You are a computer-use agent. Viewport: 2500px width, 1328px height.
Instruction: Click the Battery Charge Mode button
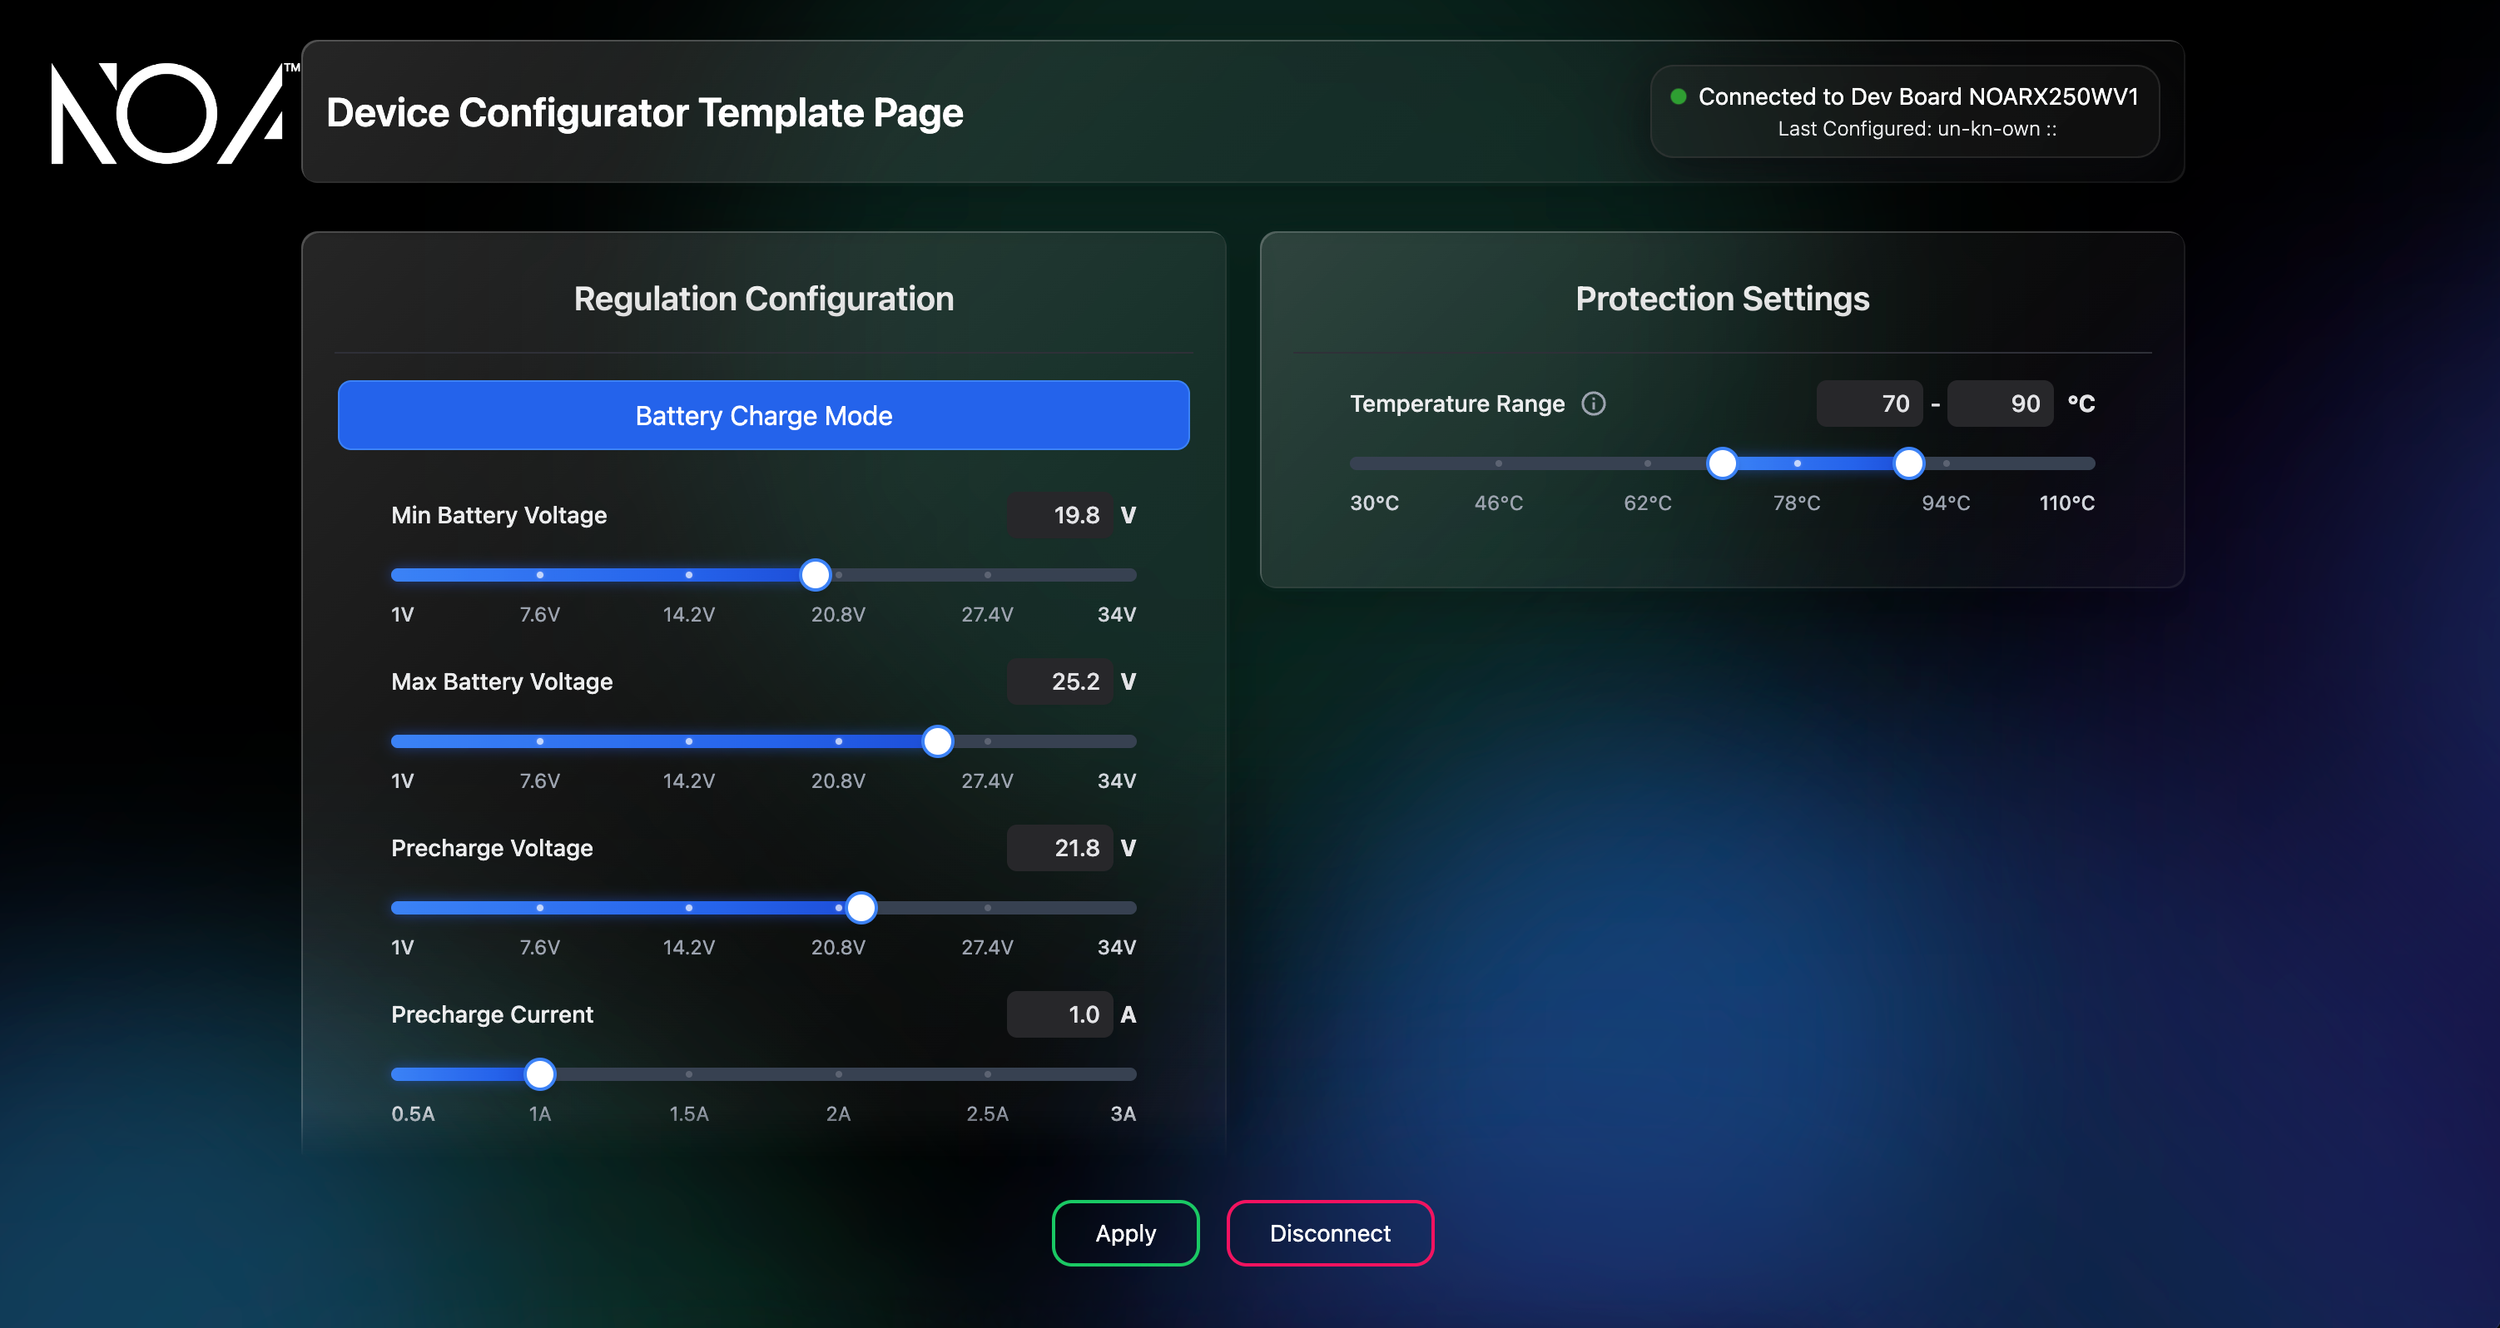[x=763, y=415]
